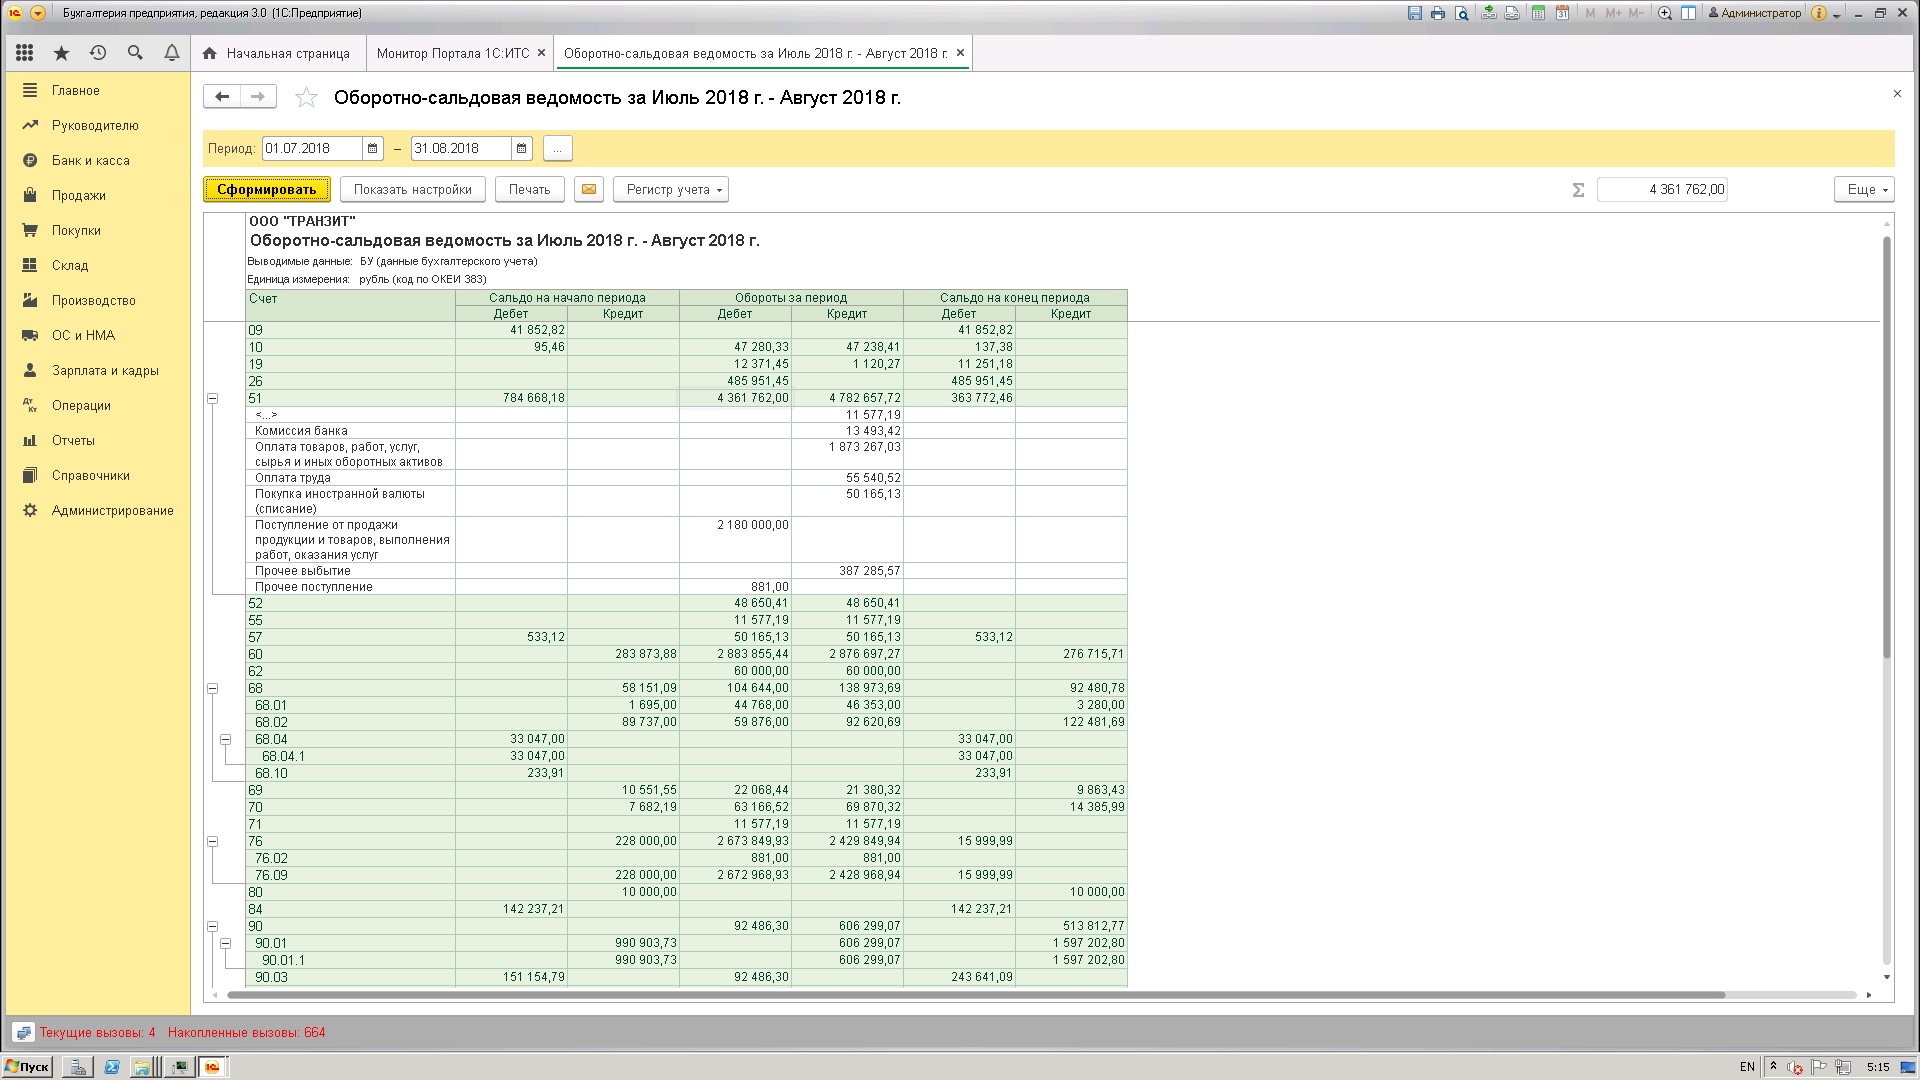
Task: Open the history clock icon
Action: pos(98,53)
